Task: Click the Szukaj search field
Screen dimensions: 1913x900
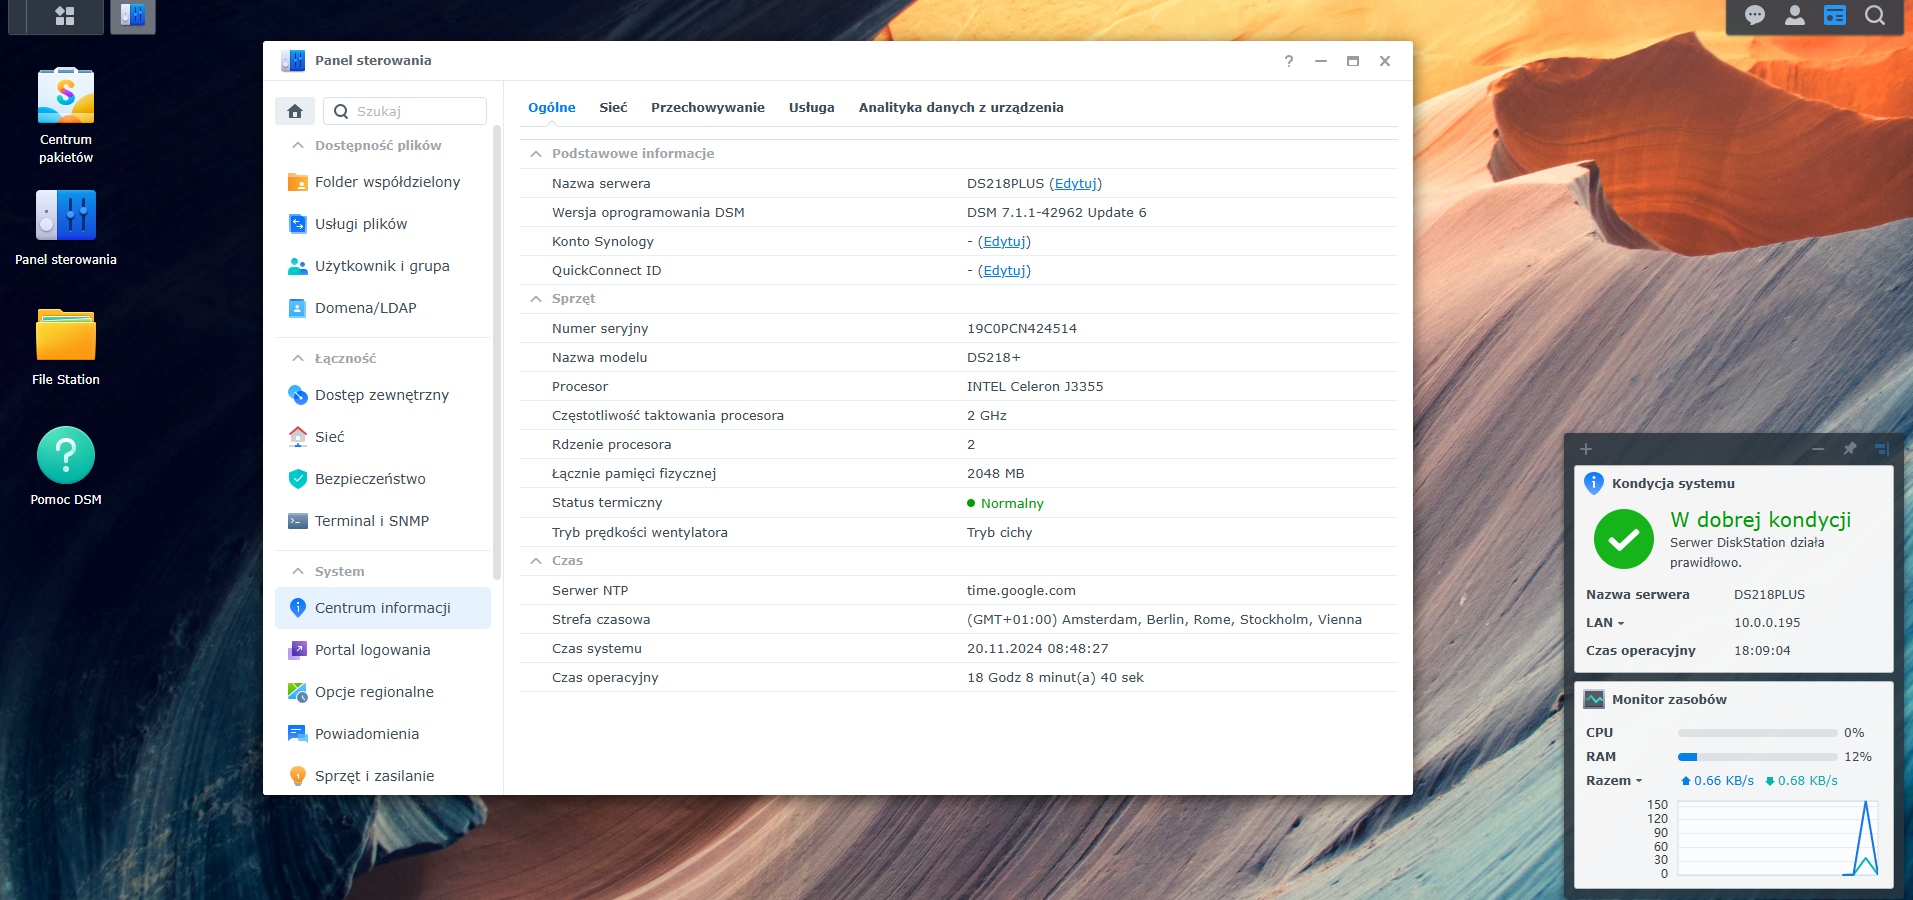Action: tap(405, 111)
